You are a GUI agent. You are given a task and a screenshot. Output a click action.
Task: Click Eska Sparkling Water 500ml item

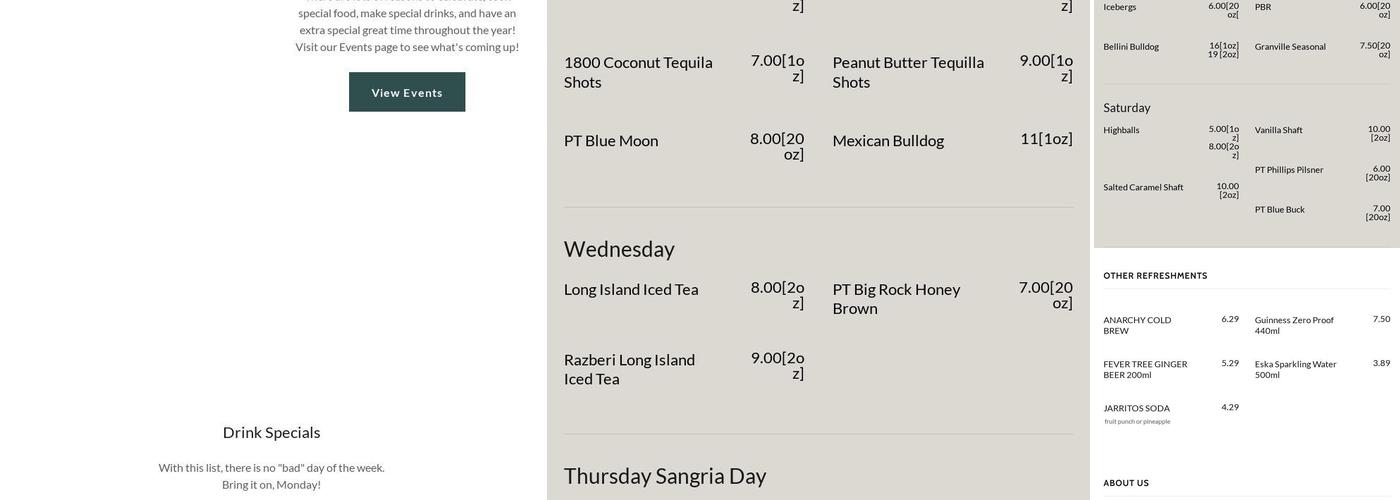pos(1295,369)
